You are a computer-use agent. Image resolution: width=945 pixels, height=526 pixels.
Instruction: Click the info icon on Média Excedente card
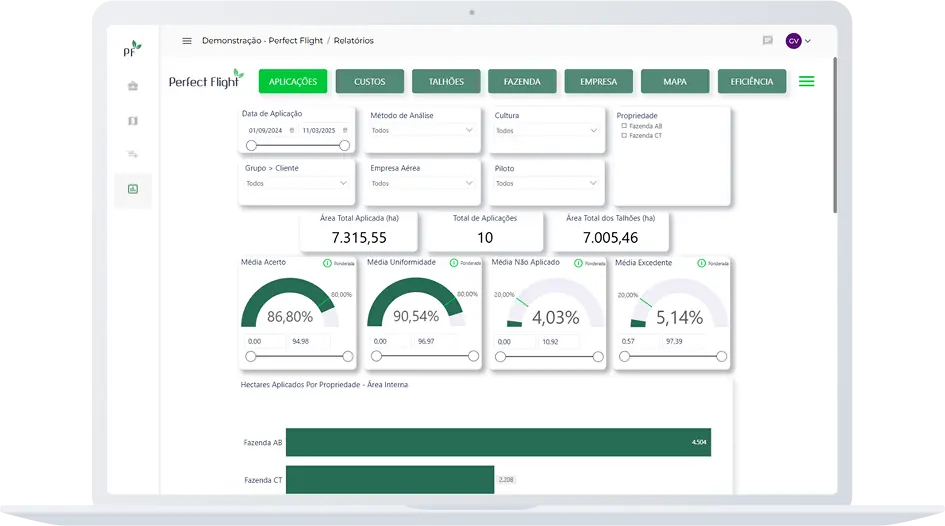702,263
